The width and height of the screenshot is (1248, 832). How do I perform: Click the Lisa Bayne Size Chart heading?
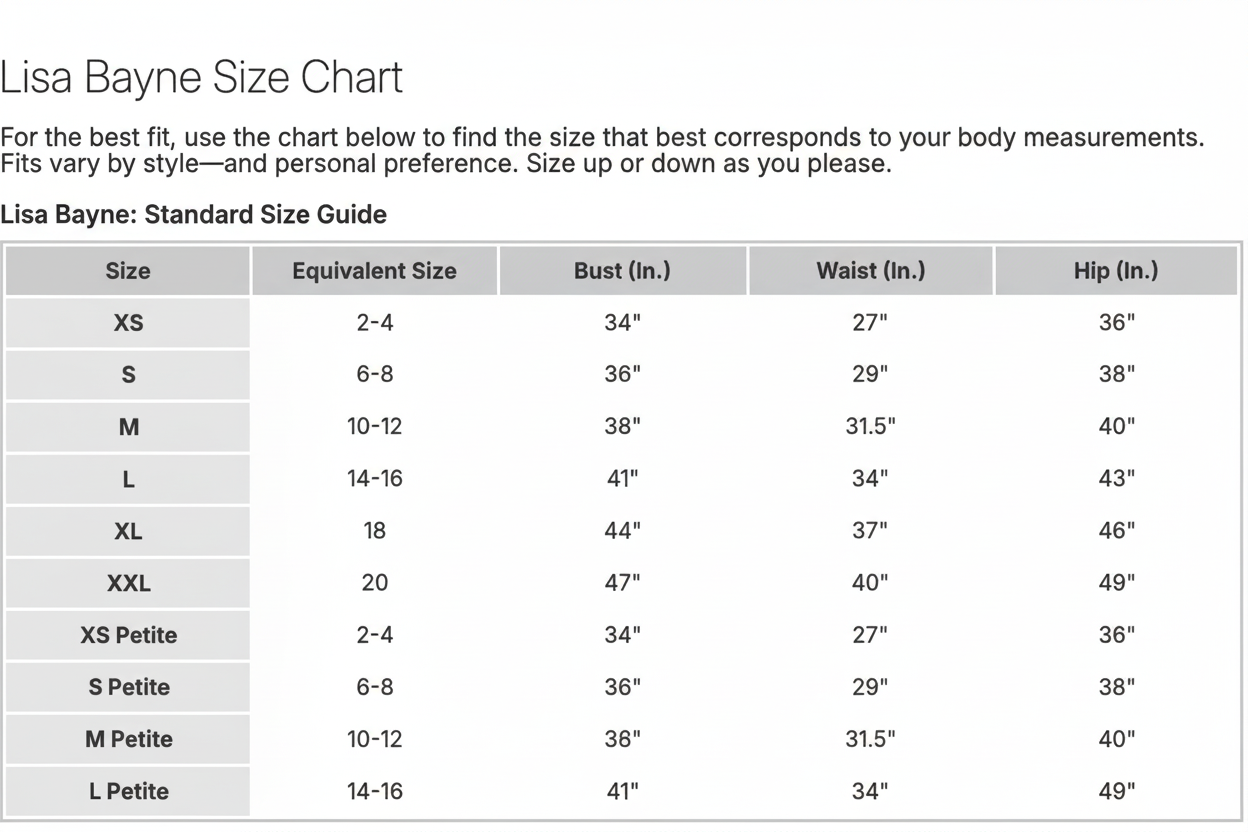coord(201,78)
